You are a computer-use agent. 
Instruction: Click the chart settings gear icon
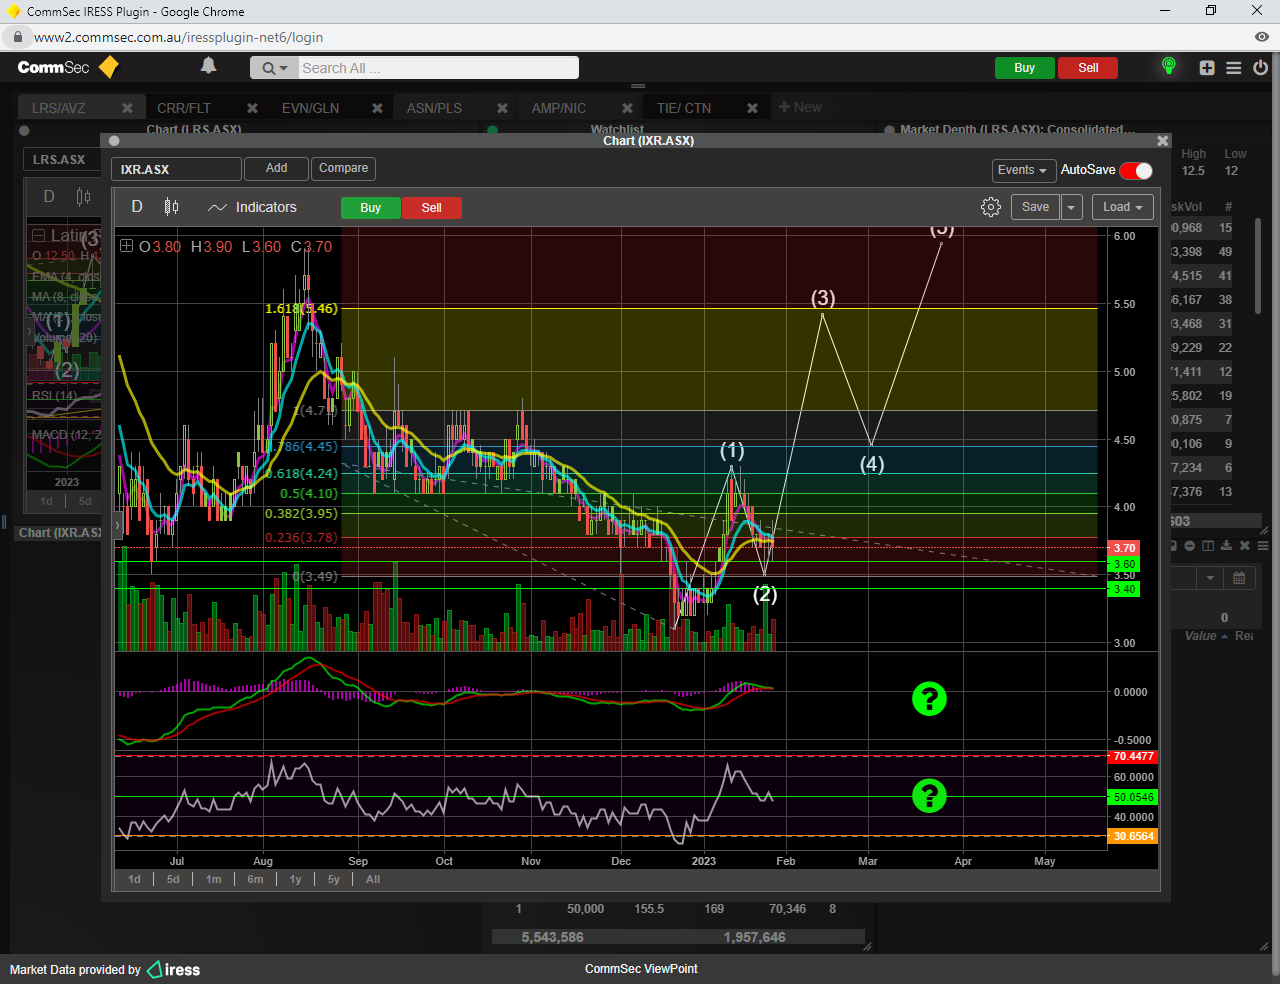[x=990, y=207]
